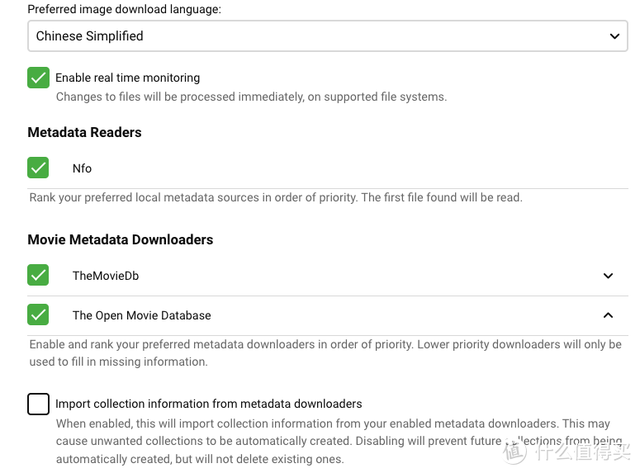Click the Metadata Readers section heading

click(84, 132)
